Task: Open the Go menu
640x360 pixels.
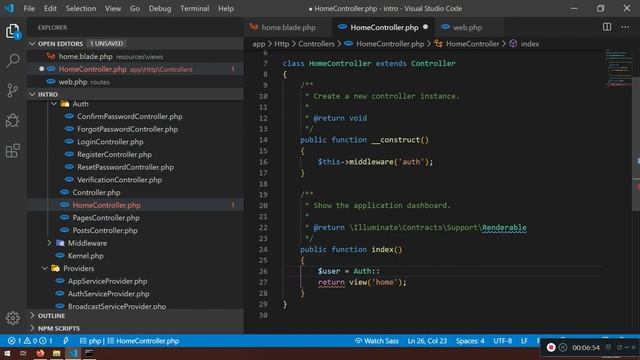Action: tap(135, 8)
